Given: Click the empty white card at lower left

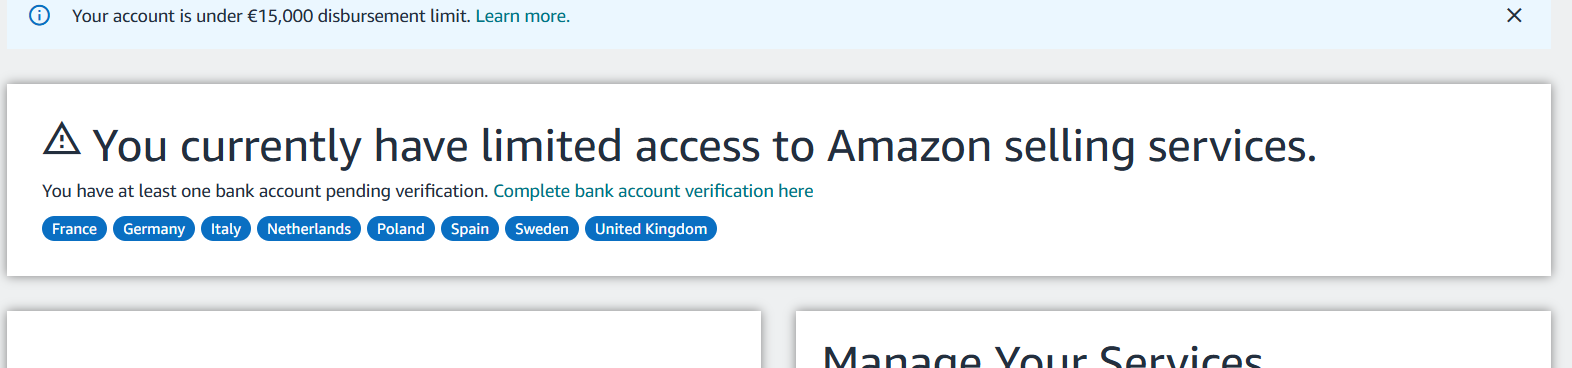Looking at the screenshot, I should [384, 340].
